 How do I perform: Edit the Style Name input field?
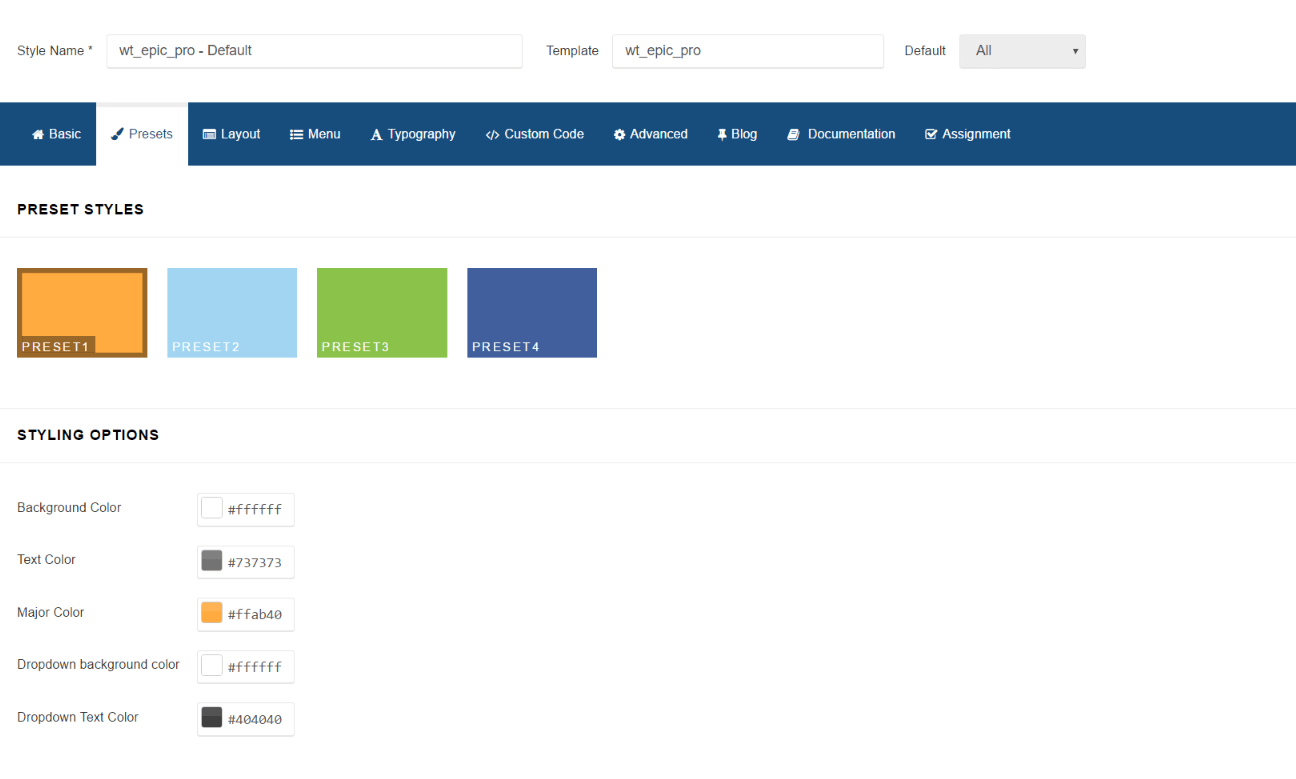coord(313,51)
